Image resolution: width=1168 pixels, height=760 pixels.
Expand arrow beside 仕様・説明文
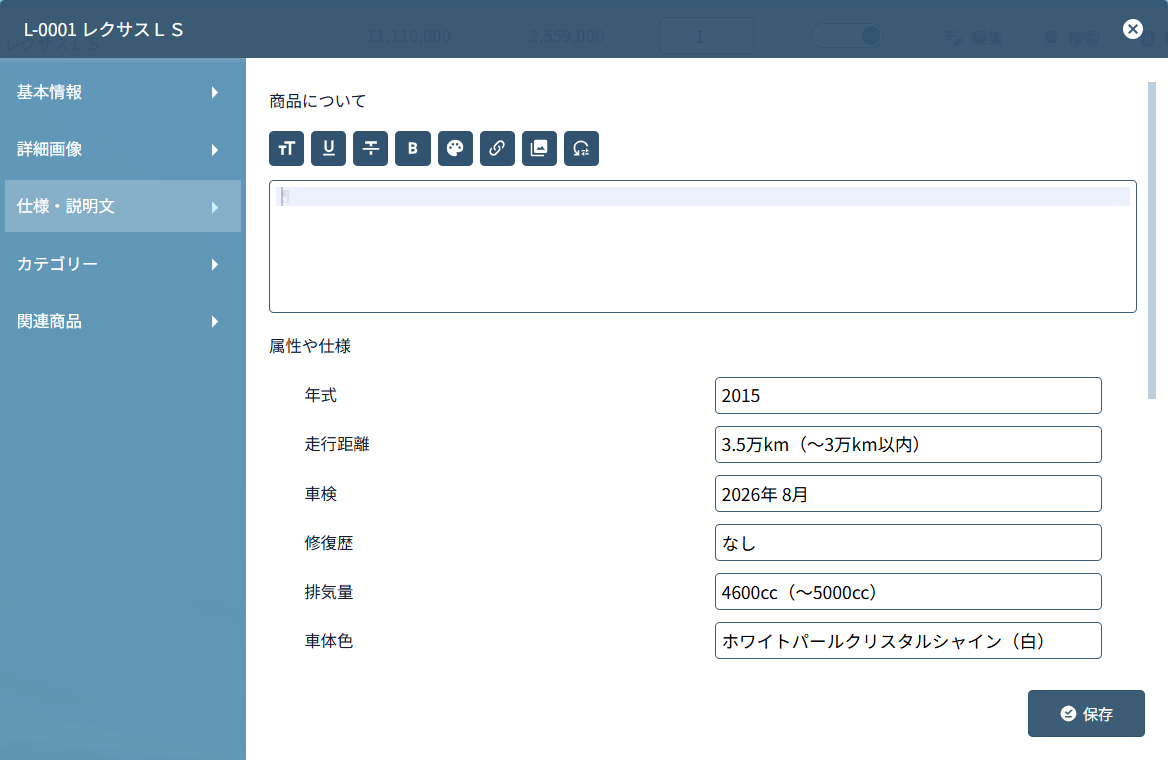(215, 207)
